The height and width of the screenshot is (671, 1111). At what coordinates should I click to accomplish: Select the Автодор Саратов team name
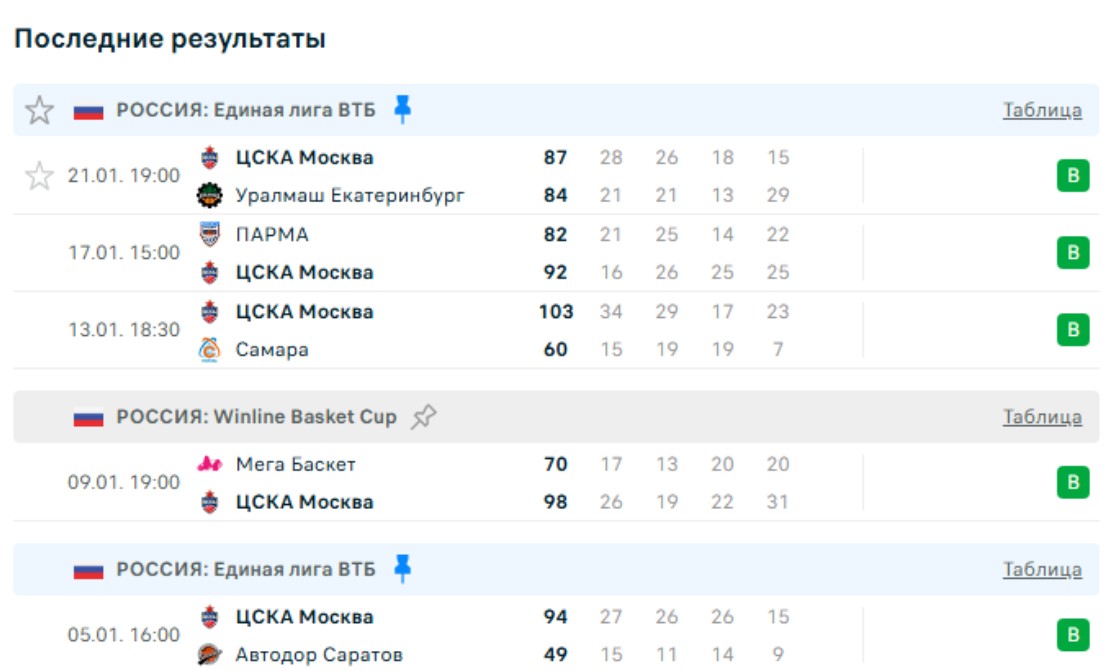(x=319, y=655)
